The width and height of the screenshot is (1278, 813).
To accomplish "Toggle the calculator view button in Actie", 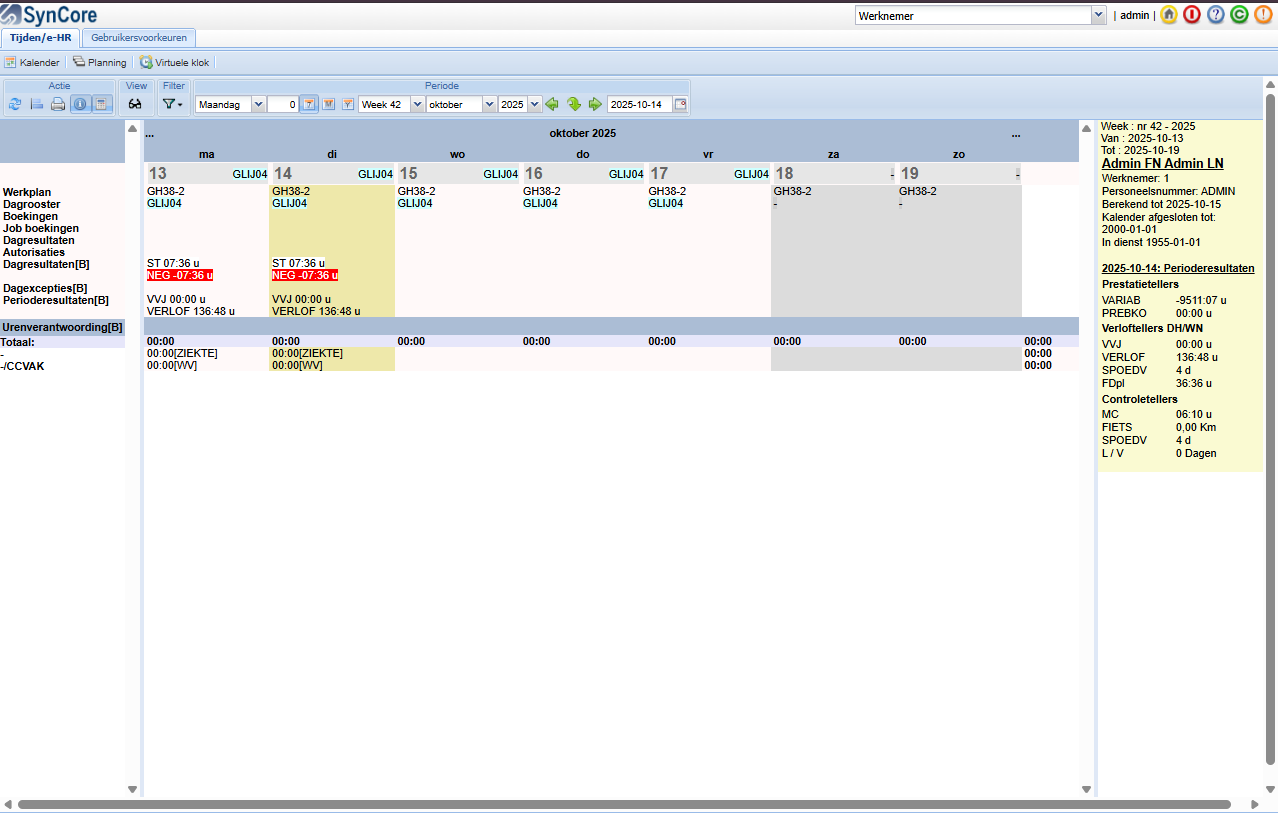I will pyautogui.click(x=101, y=104).
